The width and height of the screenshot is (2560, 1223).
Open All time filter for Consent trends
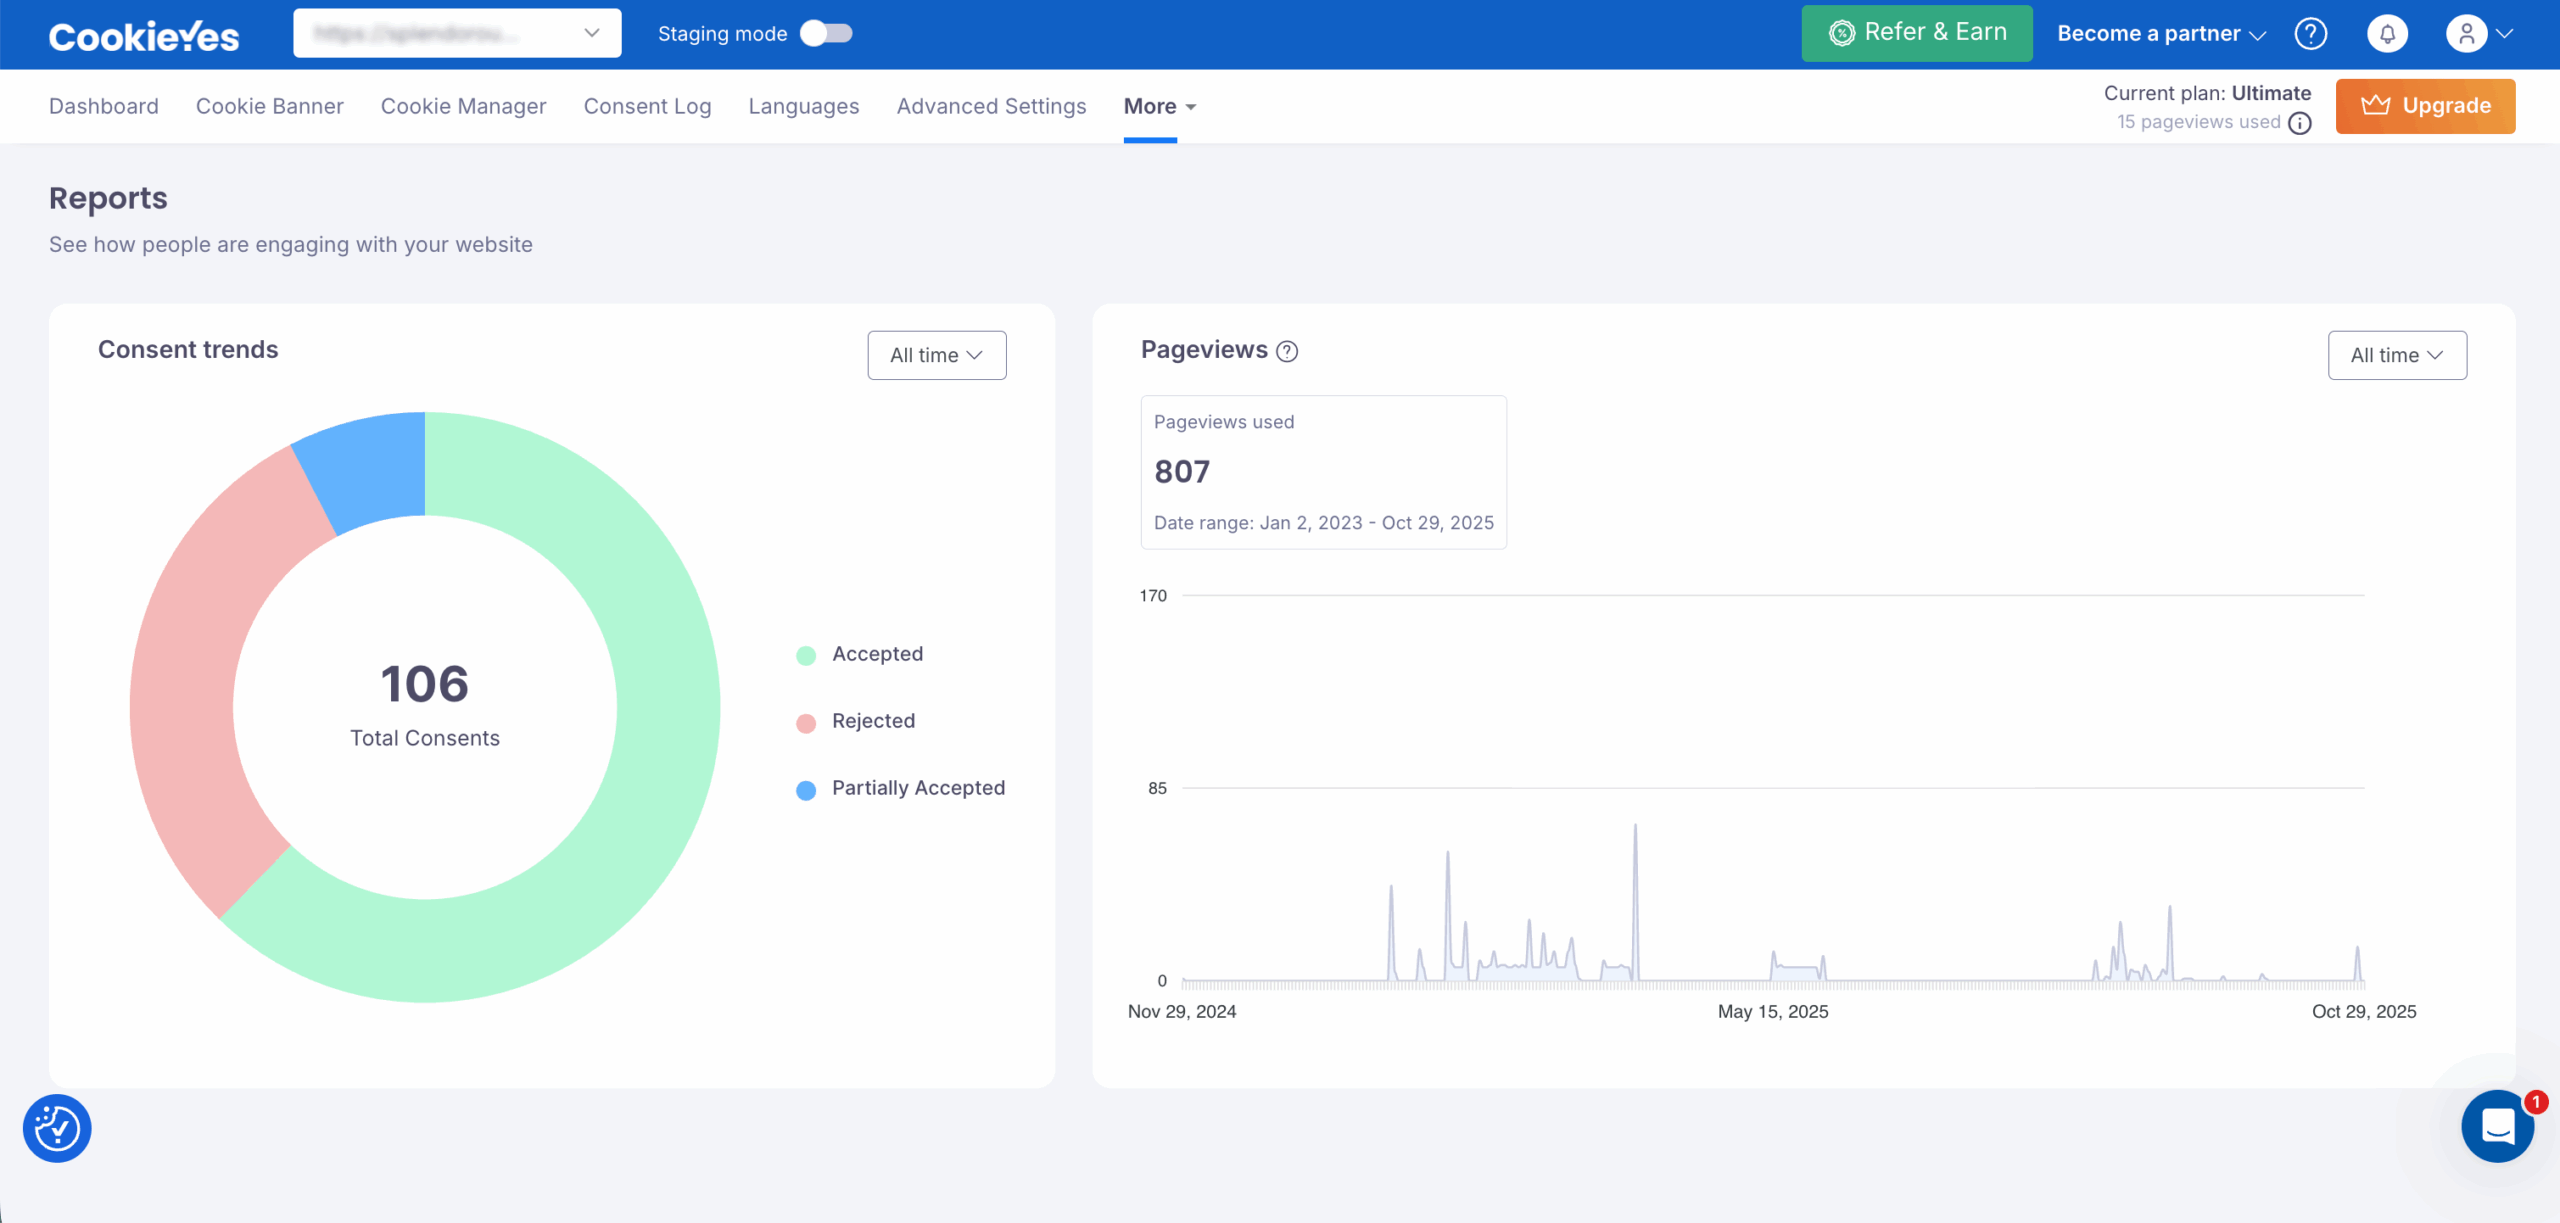tap(935, 354)
